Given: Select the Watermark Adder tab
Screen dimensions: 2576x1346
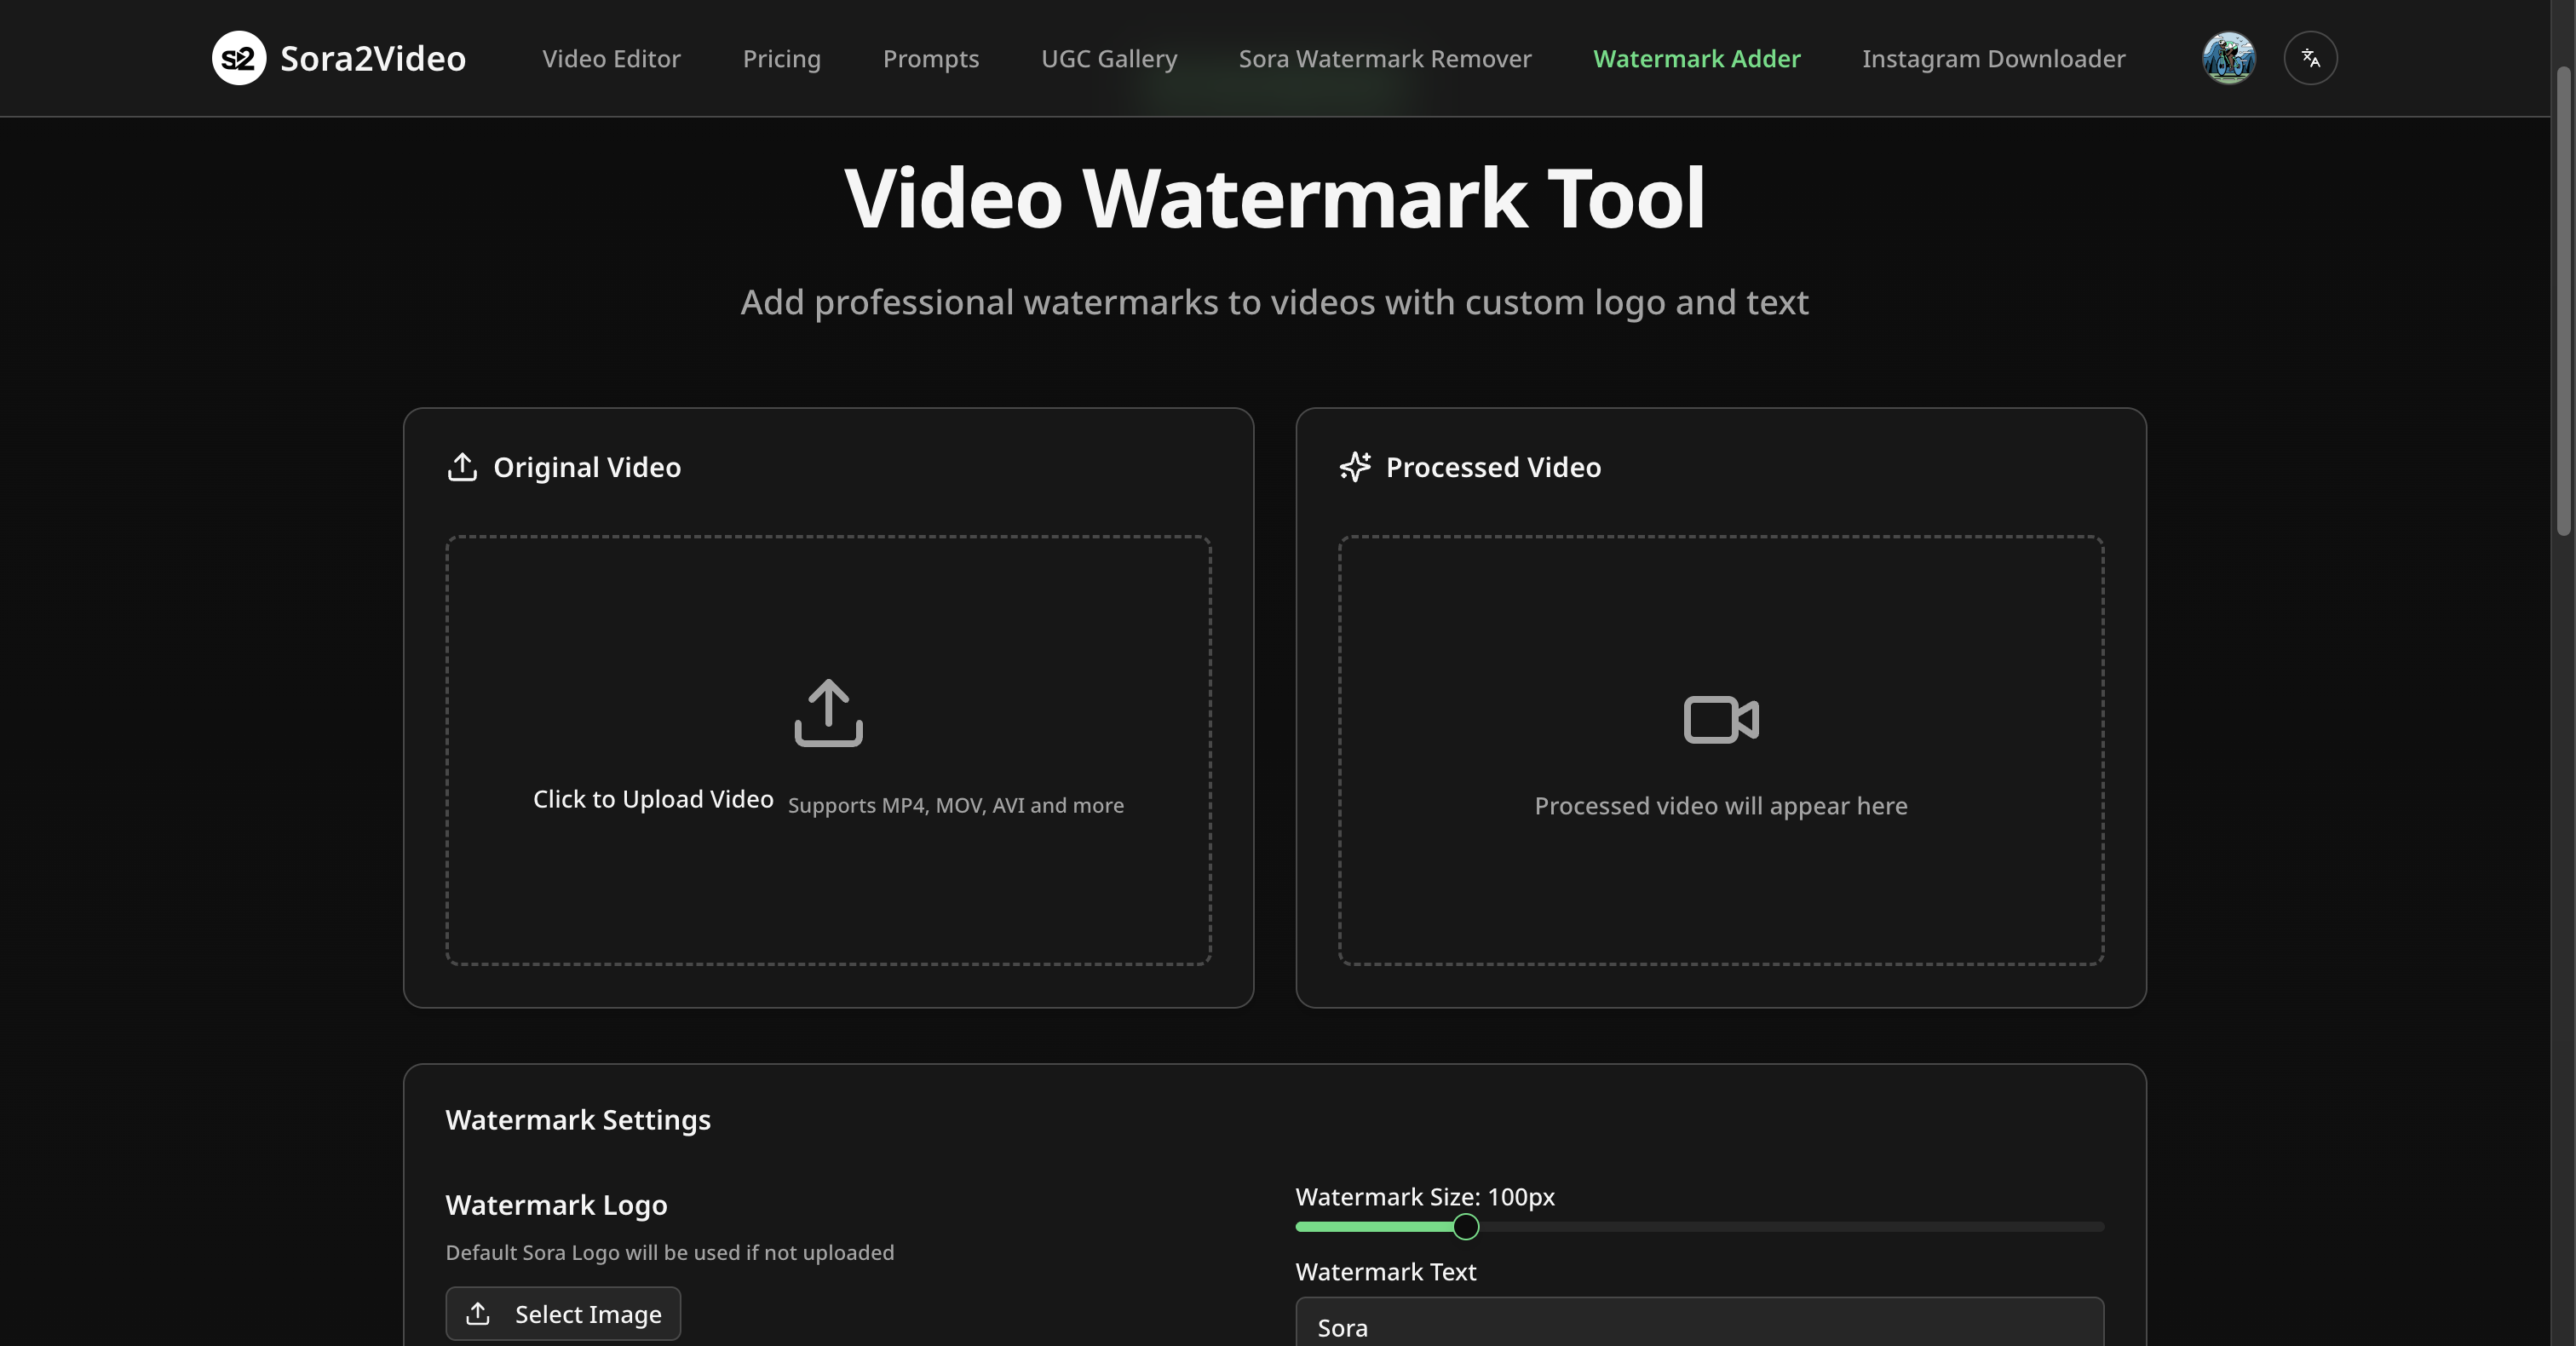Looking at the screenshot, I should coord(1696,59).
